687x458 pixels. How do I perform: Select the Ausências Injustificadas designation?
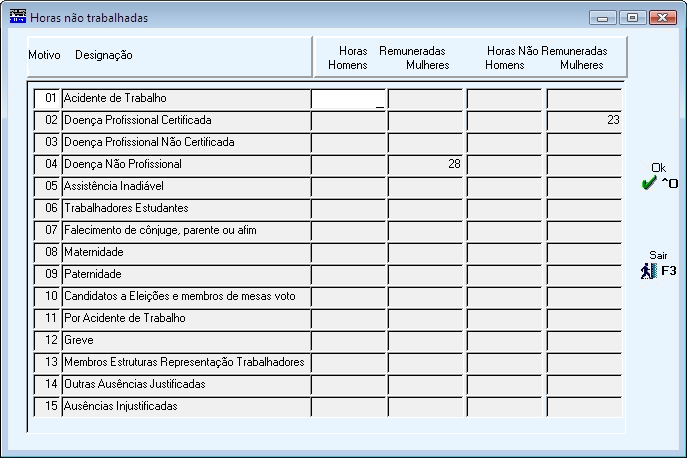(x=186, y=406)
